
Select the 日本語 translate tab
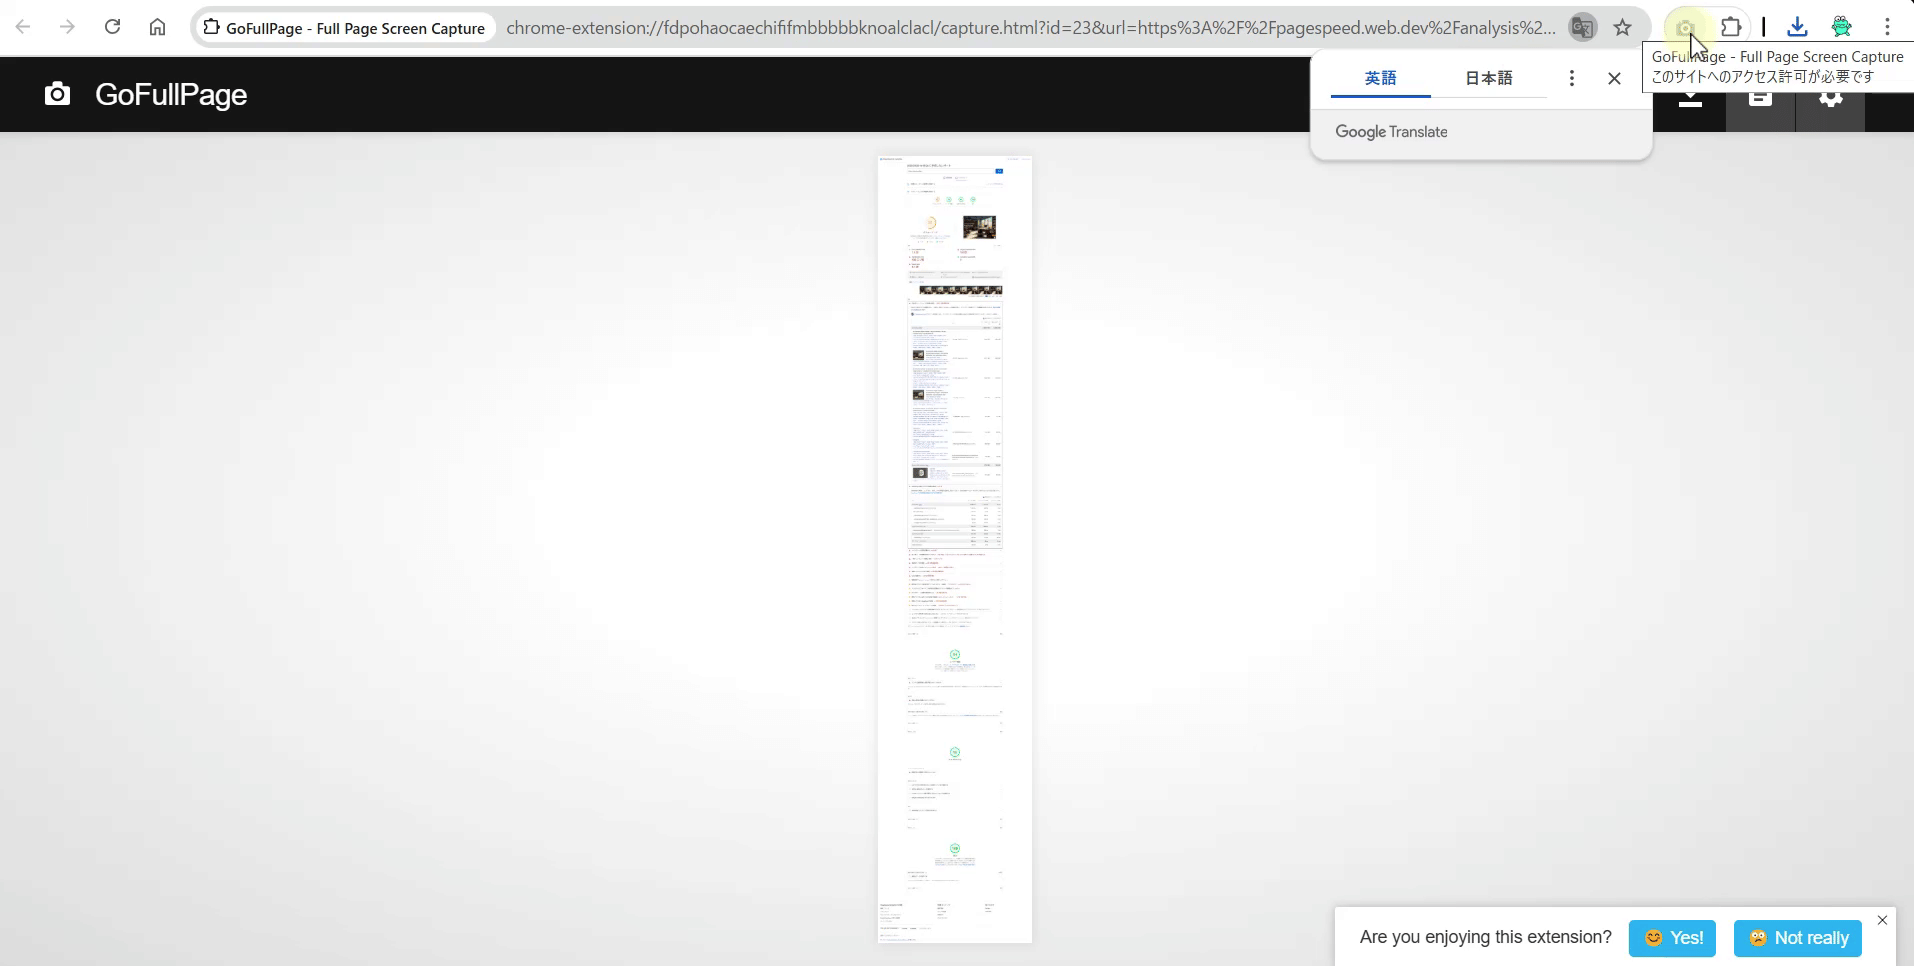1488,78
